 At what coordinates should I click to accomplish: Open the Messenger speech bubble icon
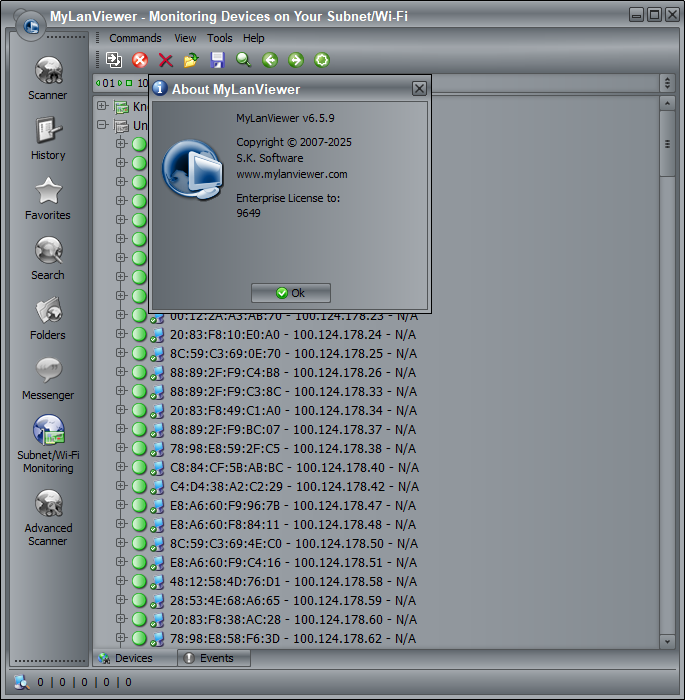pyautogui.click(x=48, y=370)
